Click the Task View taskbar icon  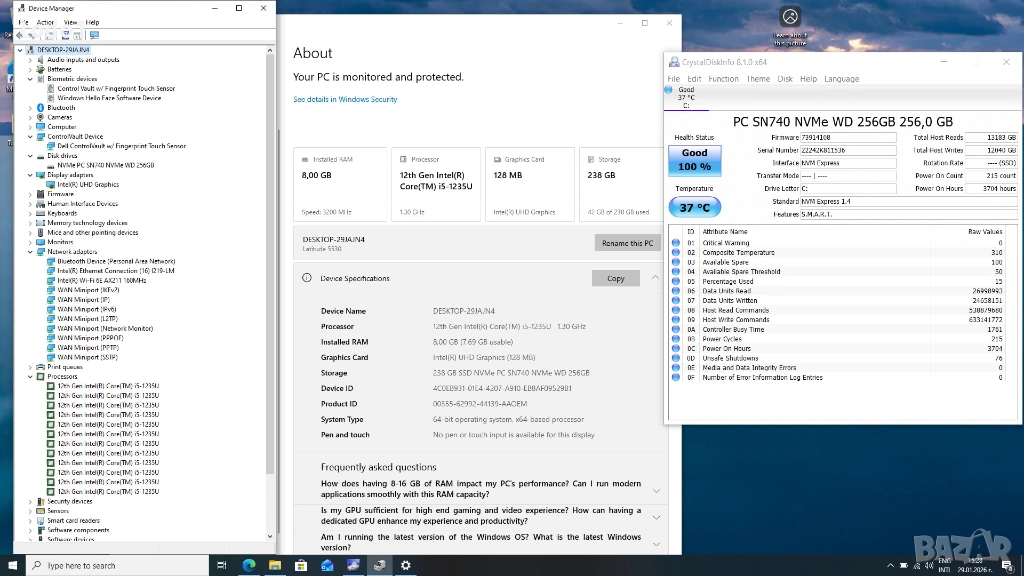(222, 565)
